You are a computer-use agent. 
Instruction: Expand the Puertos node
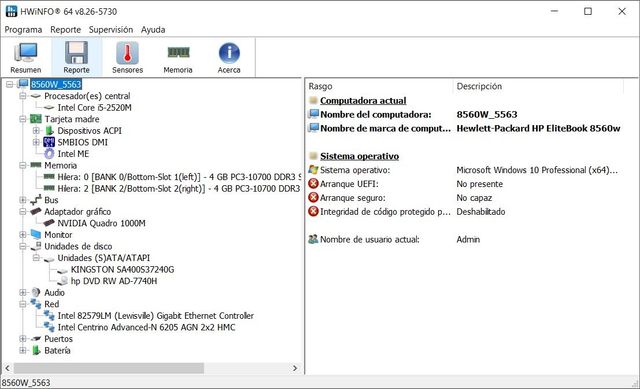pos(23,339)
